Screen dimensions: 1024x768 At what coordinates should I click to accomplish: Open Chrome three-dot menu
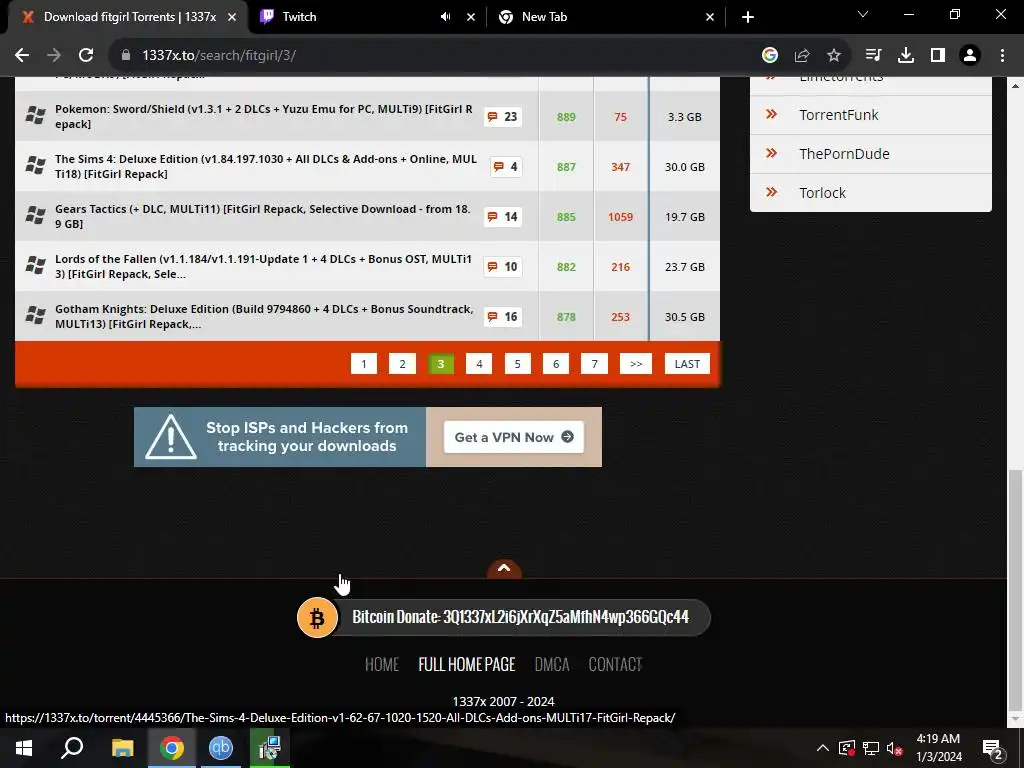pyautogui.click(x=1002, y=56)
